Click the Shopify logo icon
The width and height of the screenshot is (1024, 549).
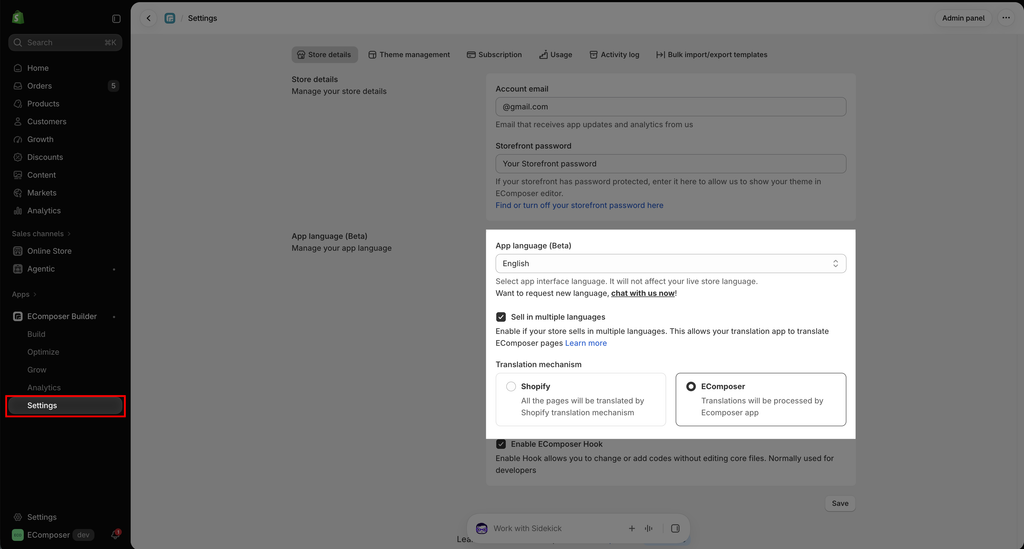pyautogui.click(x=18, y=18)
